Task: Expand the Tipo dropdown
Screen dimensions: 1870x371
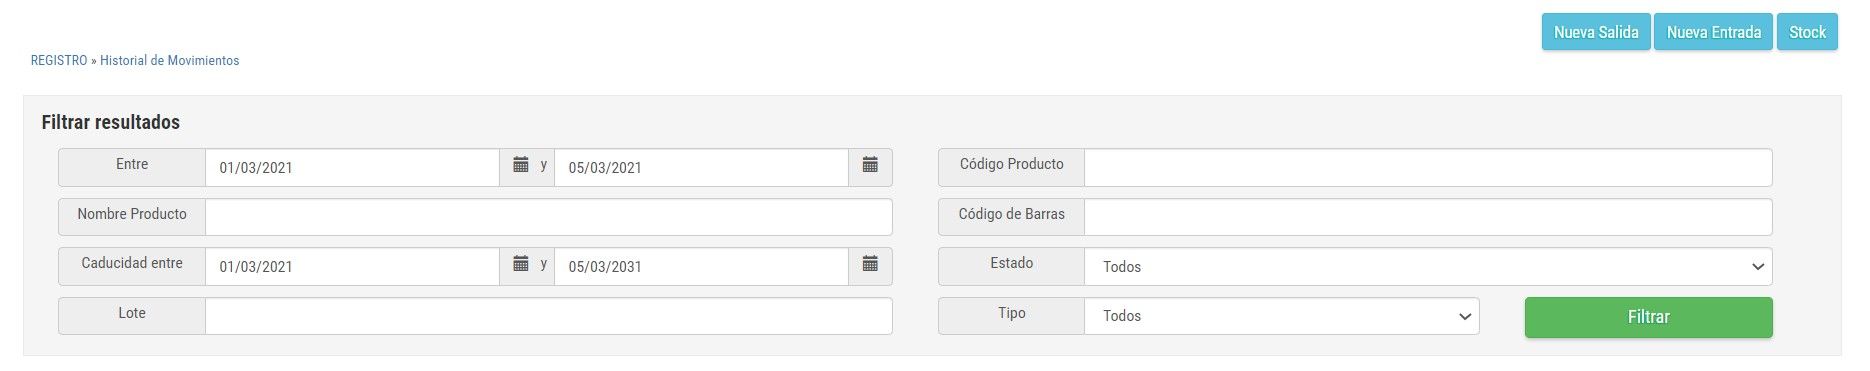Action: coord(1282,316)
